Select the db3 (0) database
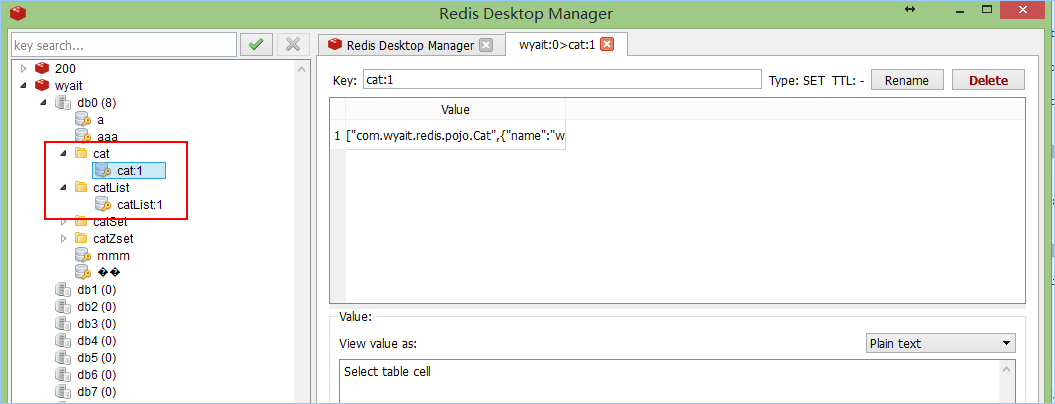Image resolution: width=1055 pixels, height=404 pixels. [x=97, y=324]
